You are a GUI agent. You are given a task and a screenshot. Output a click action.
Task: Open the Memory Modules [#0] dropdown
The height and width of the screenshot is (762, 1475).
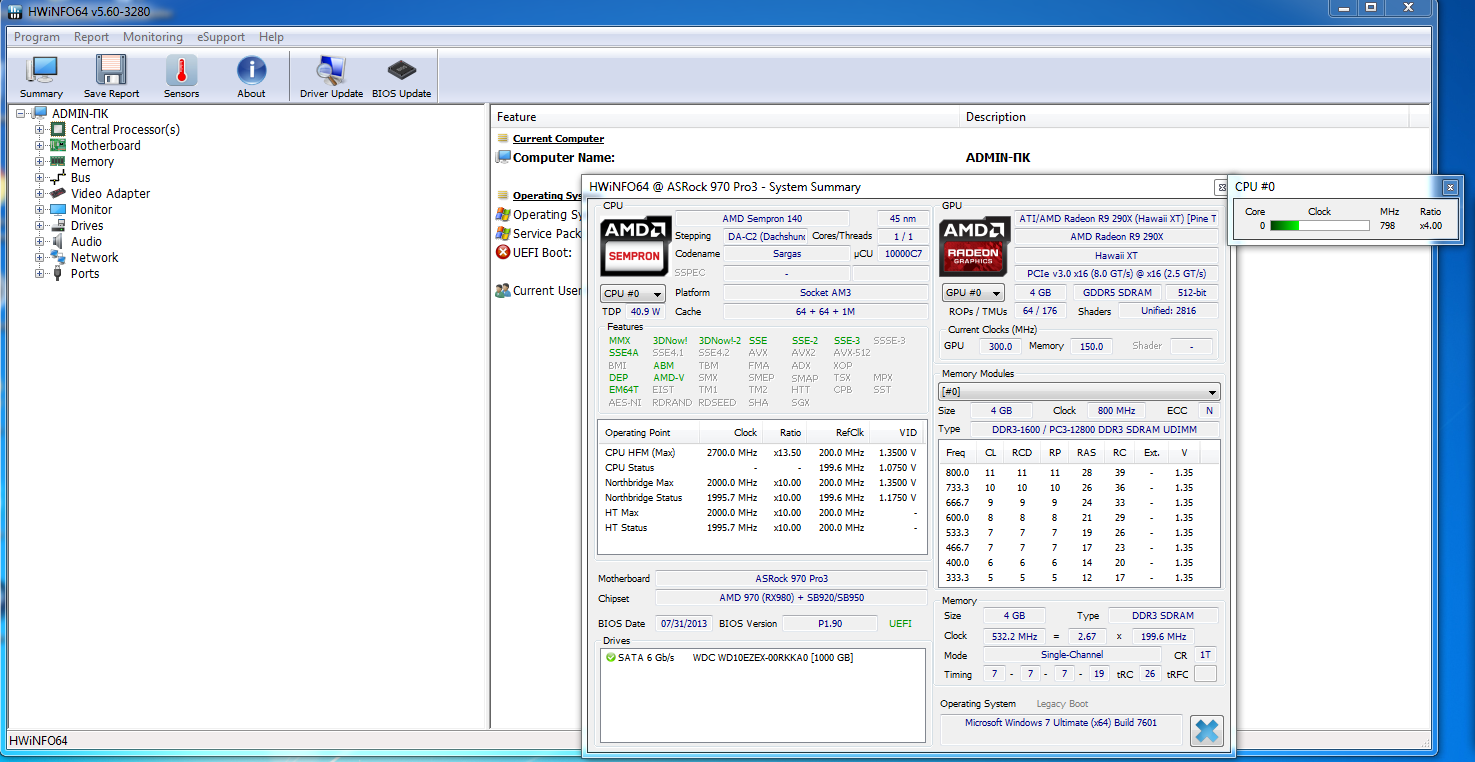tap(1079, 392)
